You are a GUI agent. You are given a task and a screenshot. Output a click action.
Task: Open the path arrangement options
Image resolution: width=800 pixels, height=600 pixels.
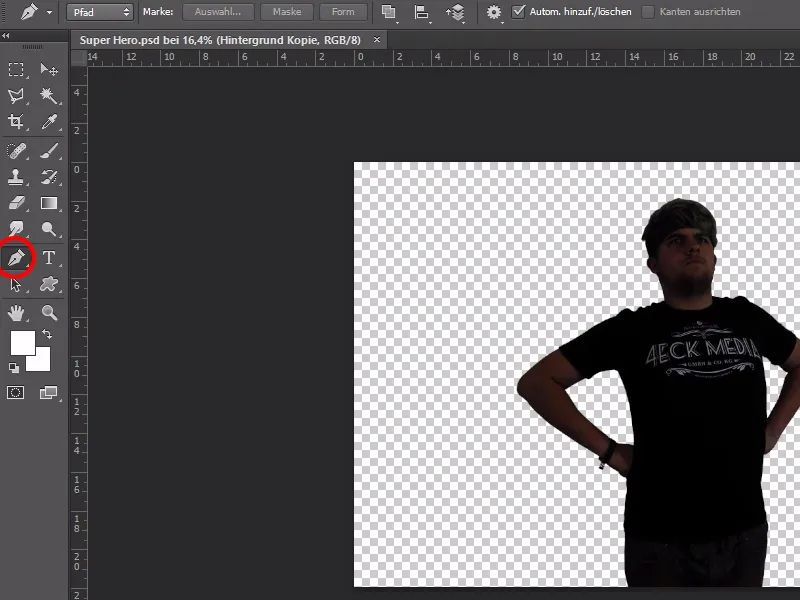pyautogui.click(x=455, y=12)
